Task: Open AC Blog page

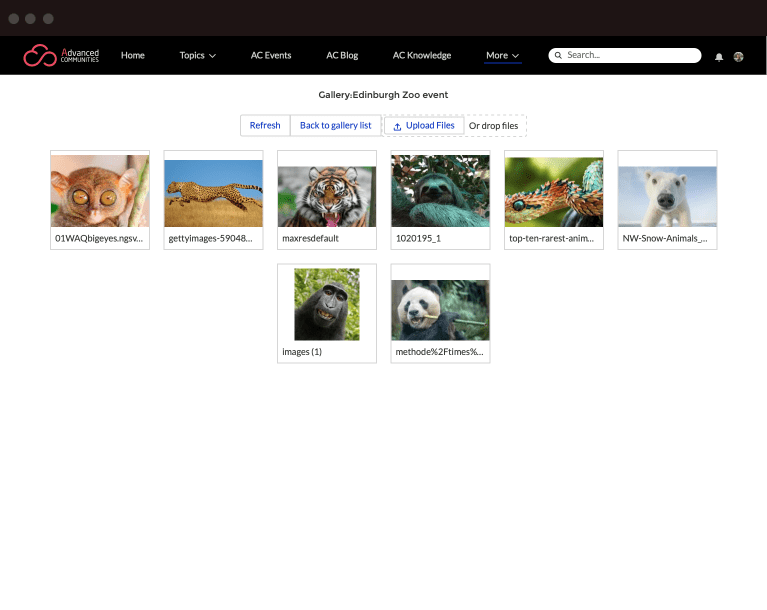Action: (x=342, y=55)
